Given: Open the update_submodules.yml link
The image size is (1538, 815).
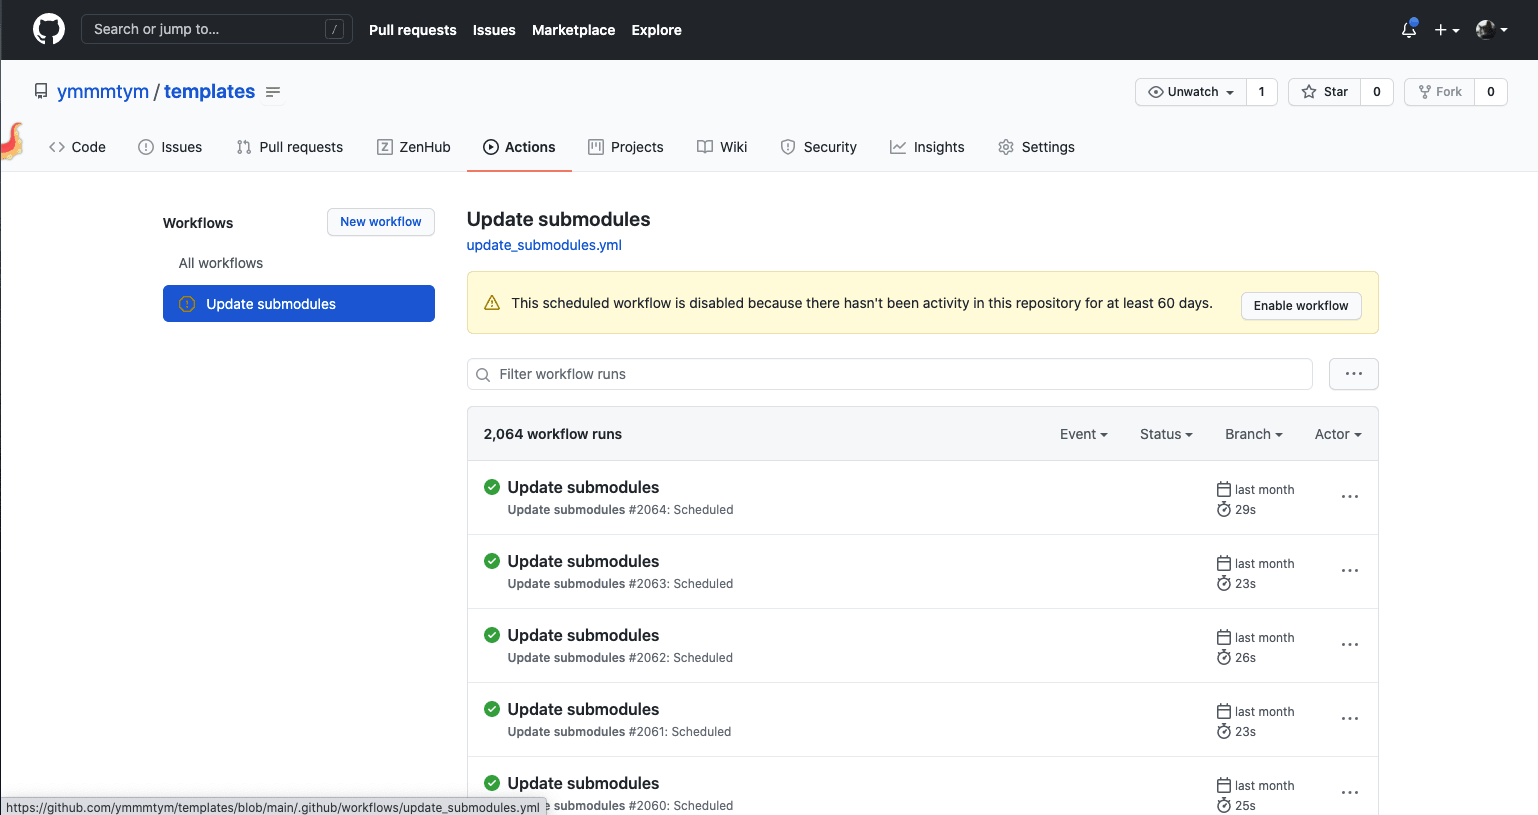Looking at the screenshot, I should (x=543, y=244).
